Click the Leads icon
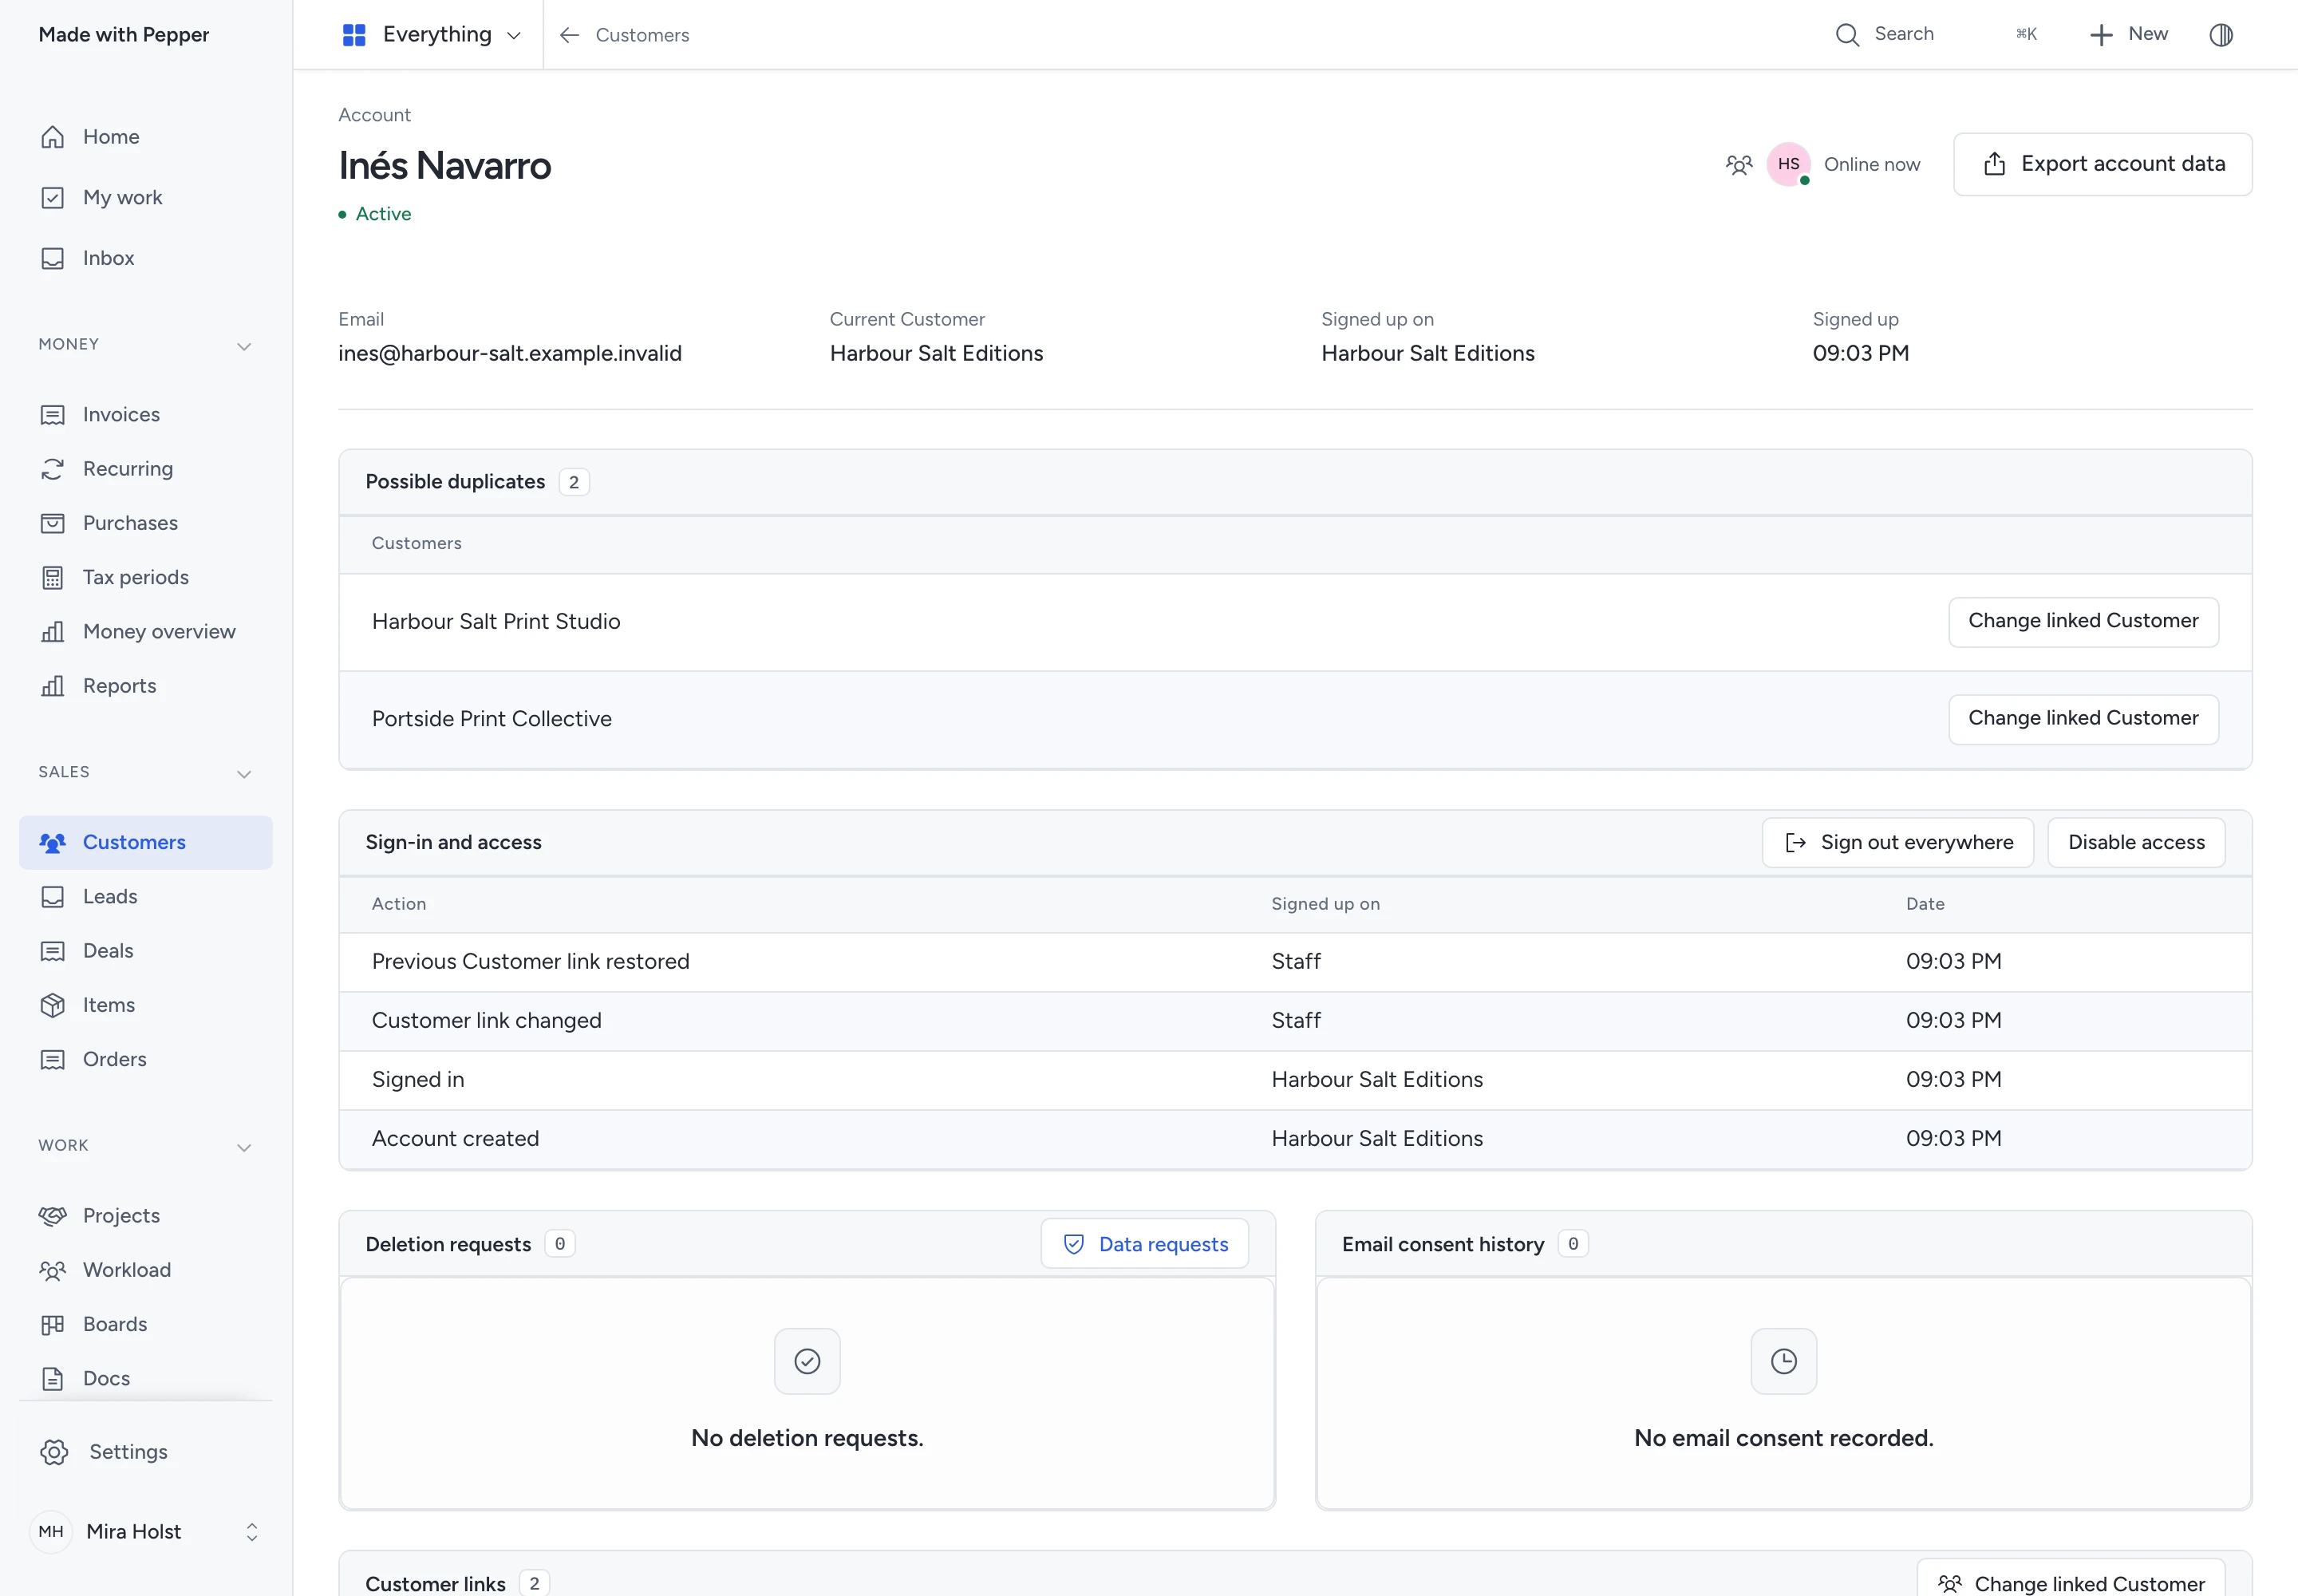This screenshot has width=2298, height=1596. (x=53, y=897)
